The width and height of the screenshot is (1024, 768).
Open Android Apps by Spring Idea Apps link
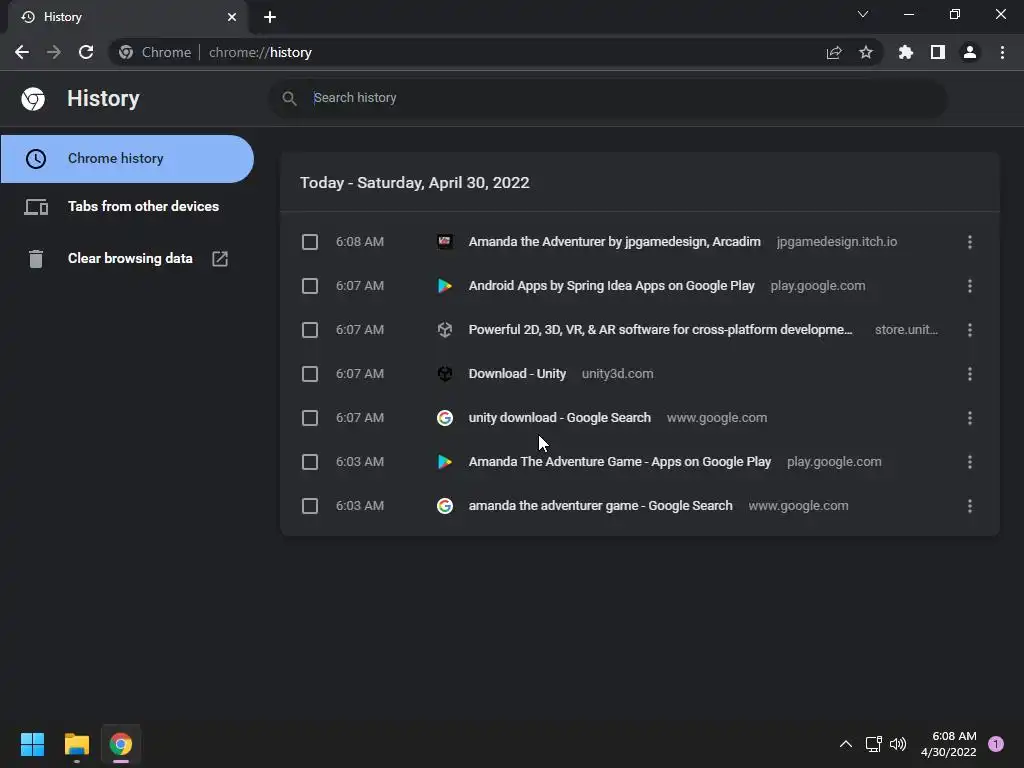coord(611,285)
